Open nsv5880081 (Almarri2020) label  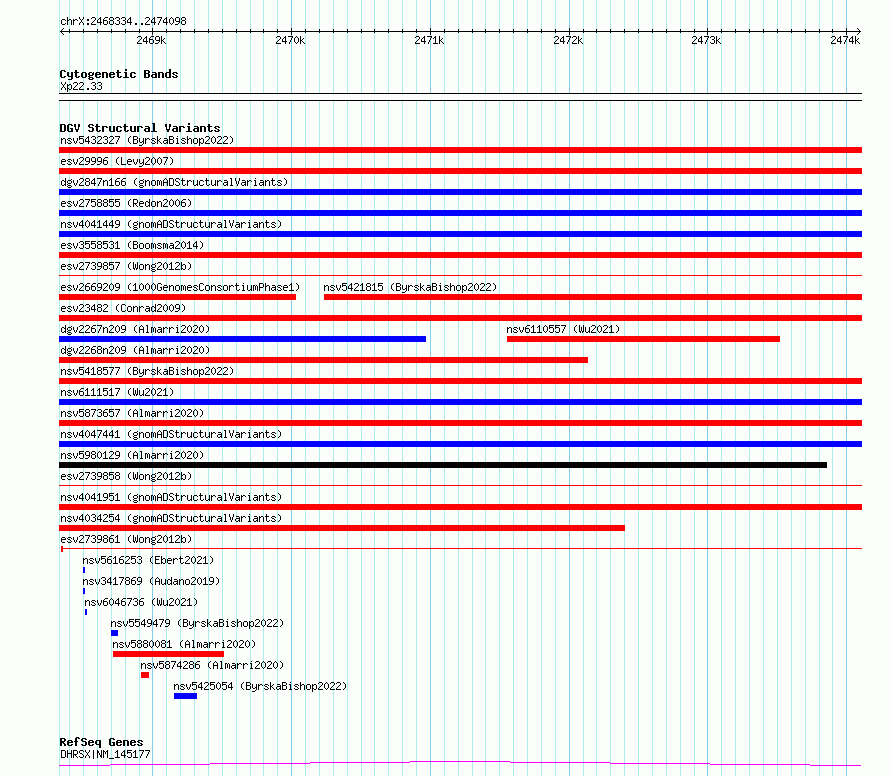tap(184, 644)
